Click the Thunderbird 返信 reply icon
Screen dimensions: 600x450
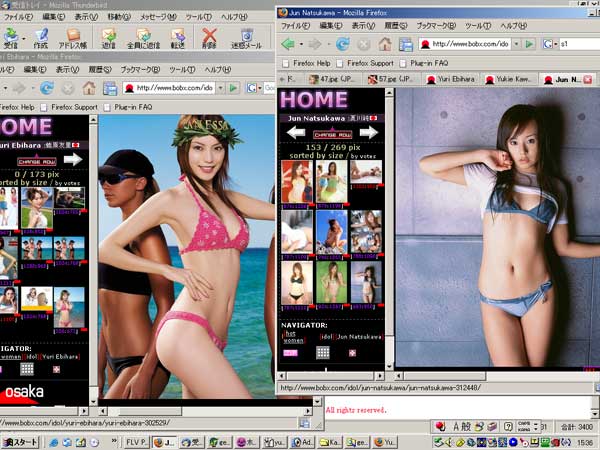pyautogui.click(x=109, y=38)
